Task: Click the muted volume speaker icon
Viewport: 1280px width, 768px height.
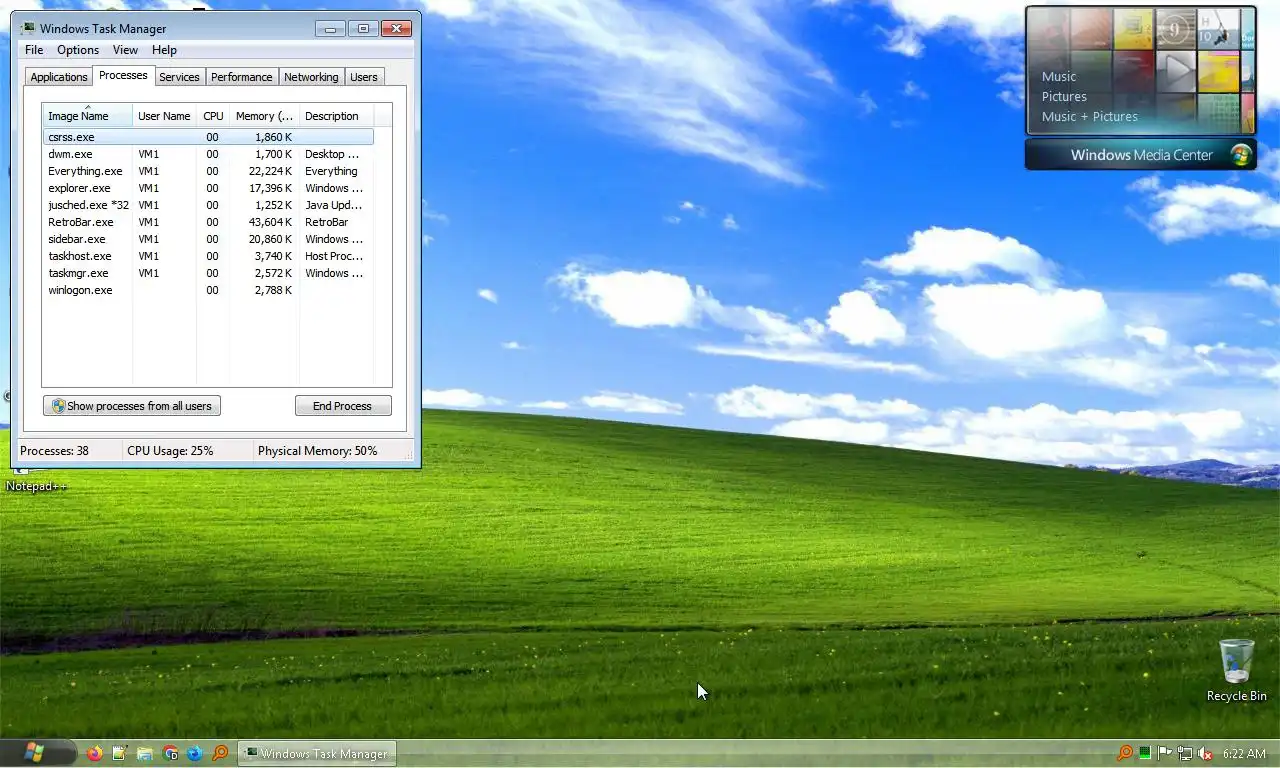Action: (1205, 753)
